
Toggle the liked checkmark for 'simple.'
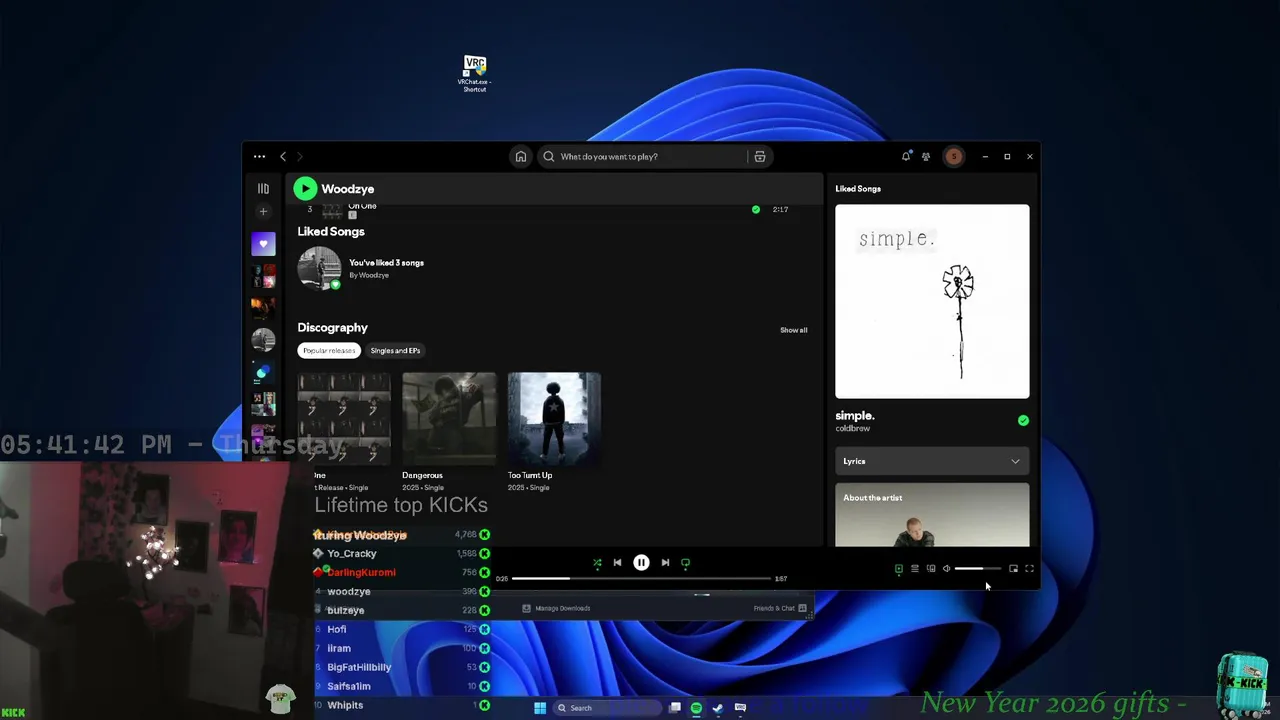(x=1023, y=421)
